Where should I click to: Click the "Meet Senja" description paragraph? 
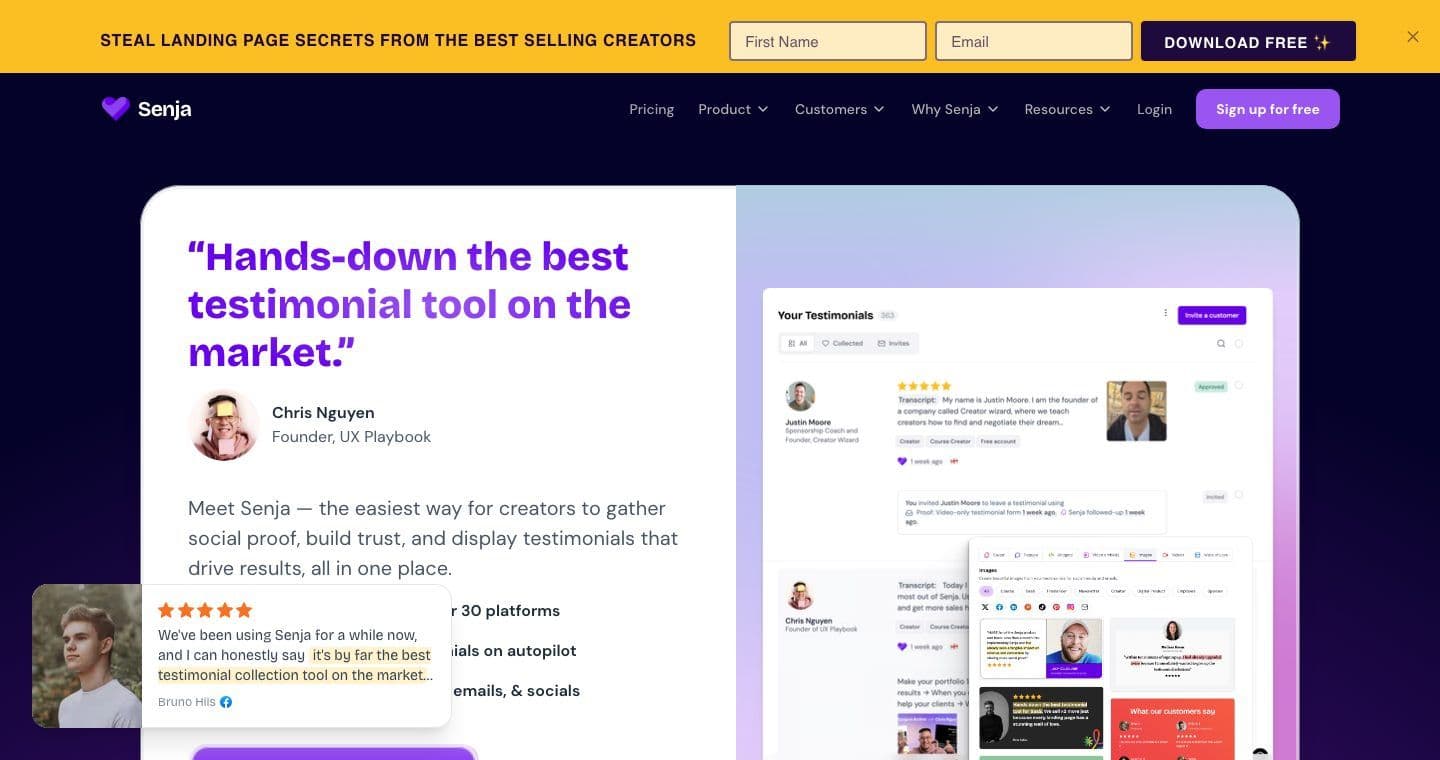click(433, 538)
